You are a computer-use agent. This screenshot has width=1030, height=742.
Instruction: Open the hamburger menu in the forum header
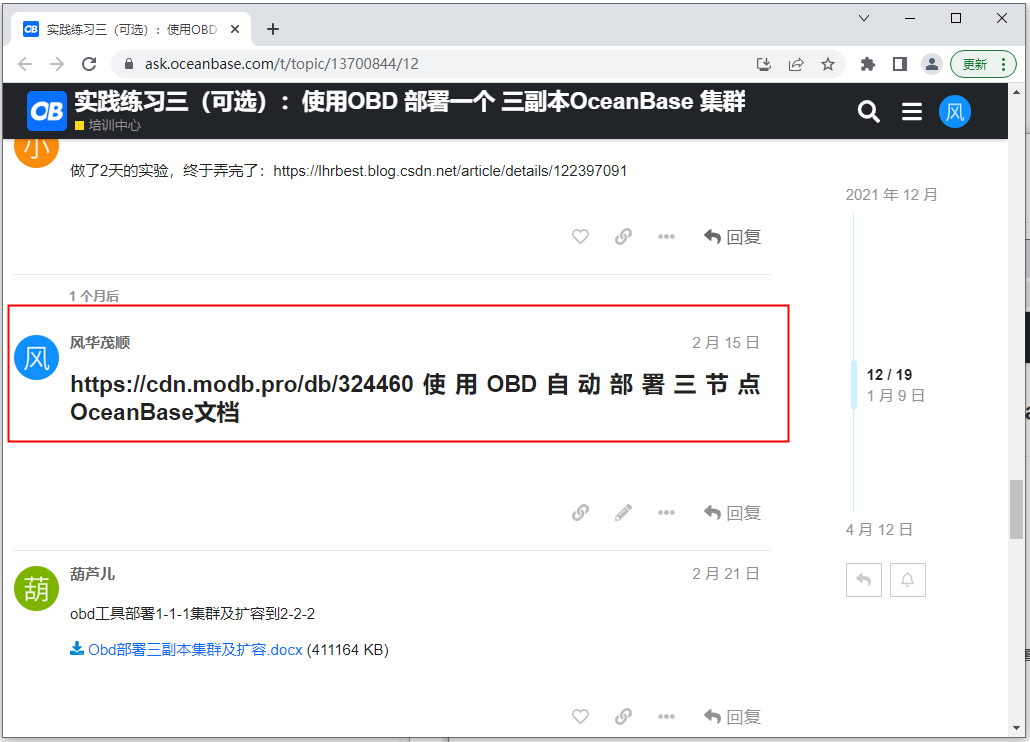coord(911,112)
